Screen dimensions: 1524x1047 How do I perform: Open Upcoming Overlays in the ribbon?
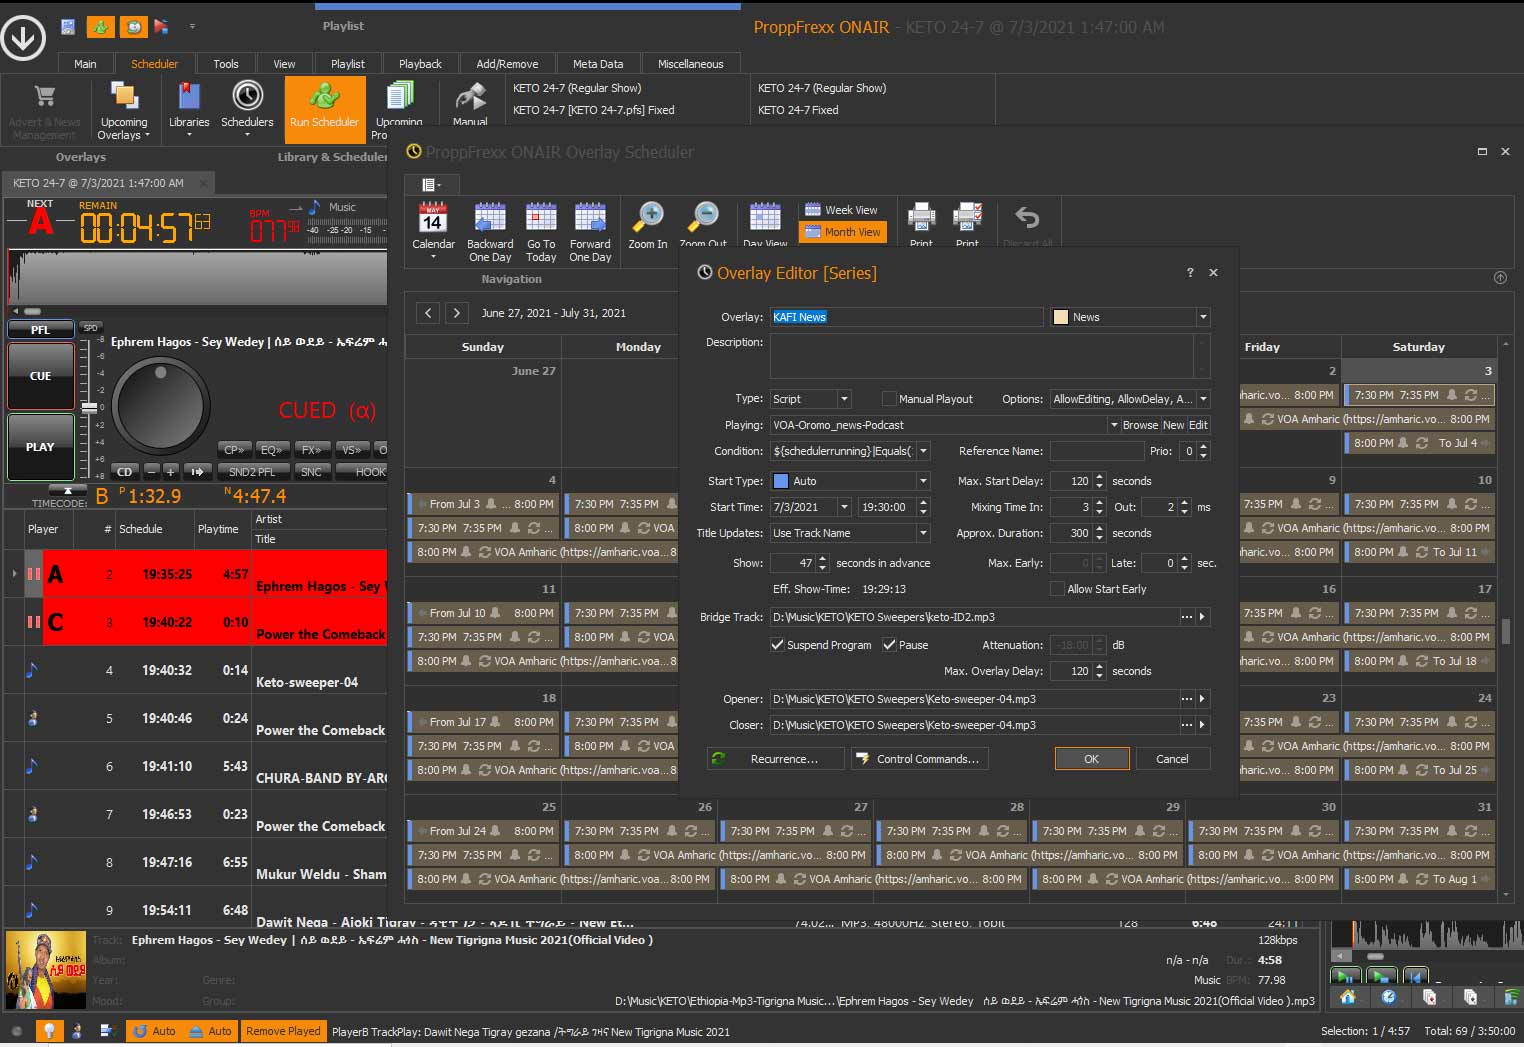point(124,110)
